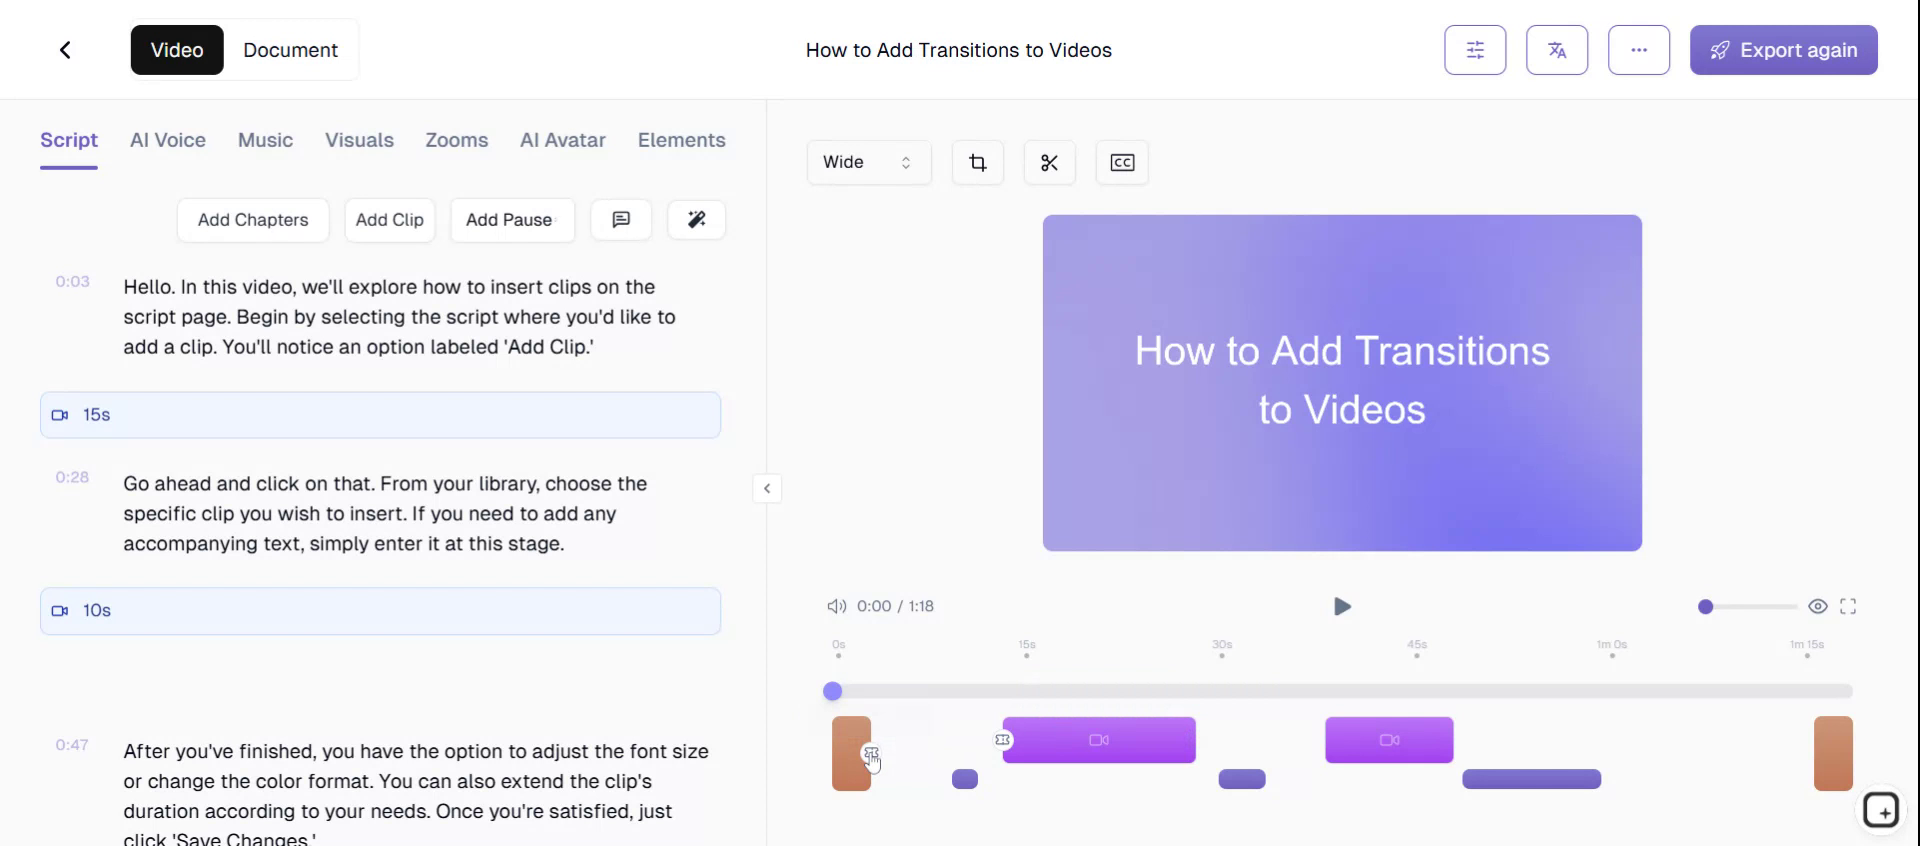Viewport: 1920px width, 846px height.
Task: Switch to Document mode
Action: (290, 50)
